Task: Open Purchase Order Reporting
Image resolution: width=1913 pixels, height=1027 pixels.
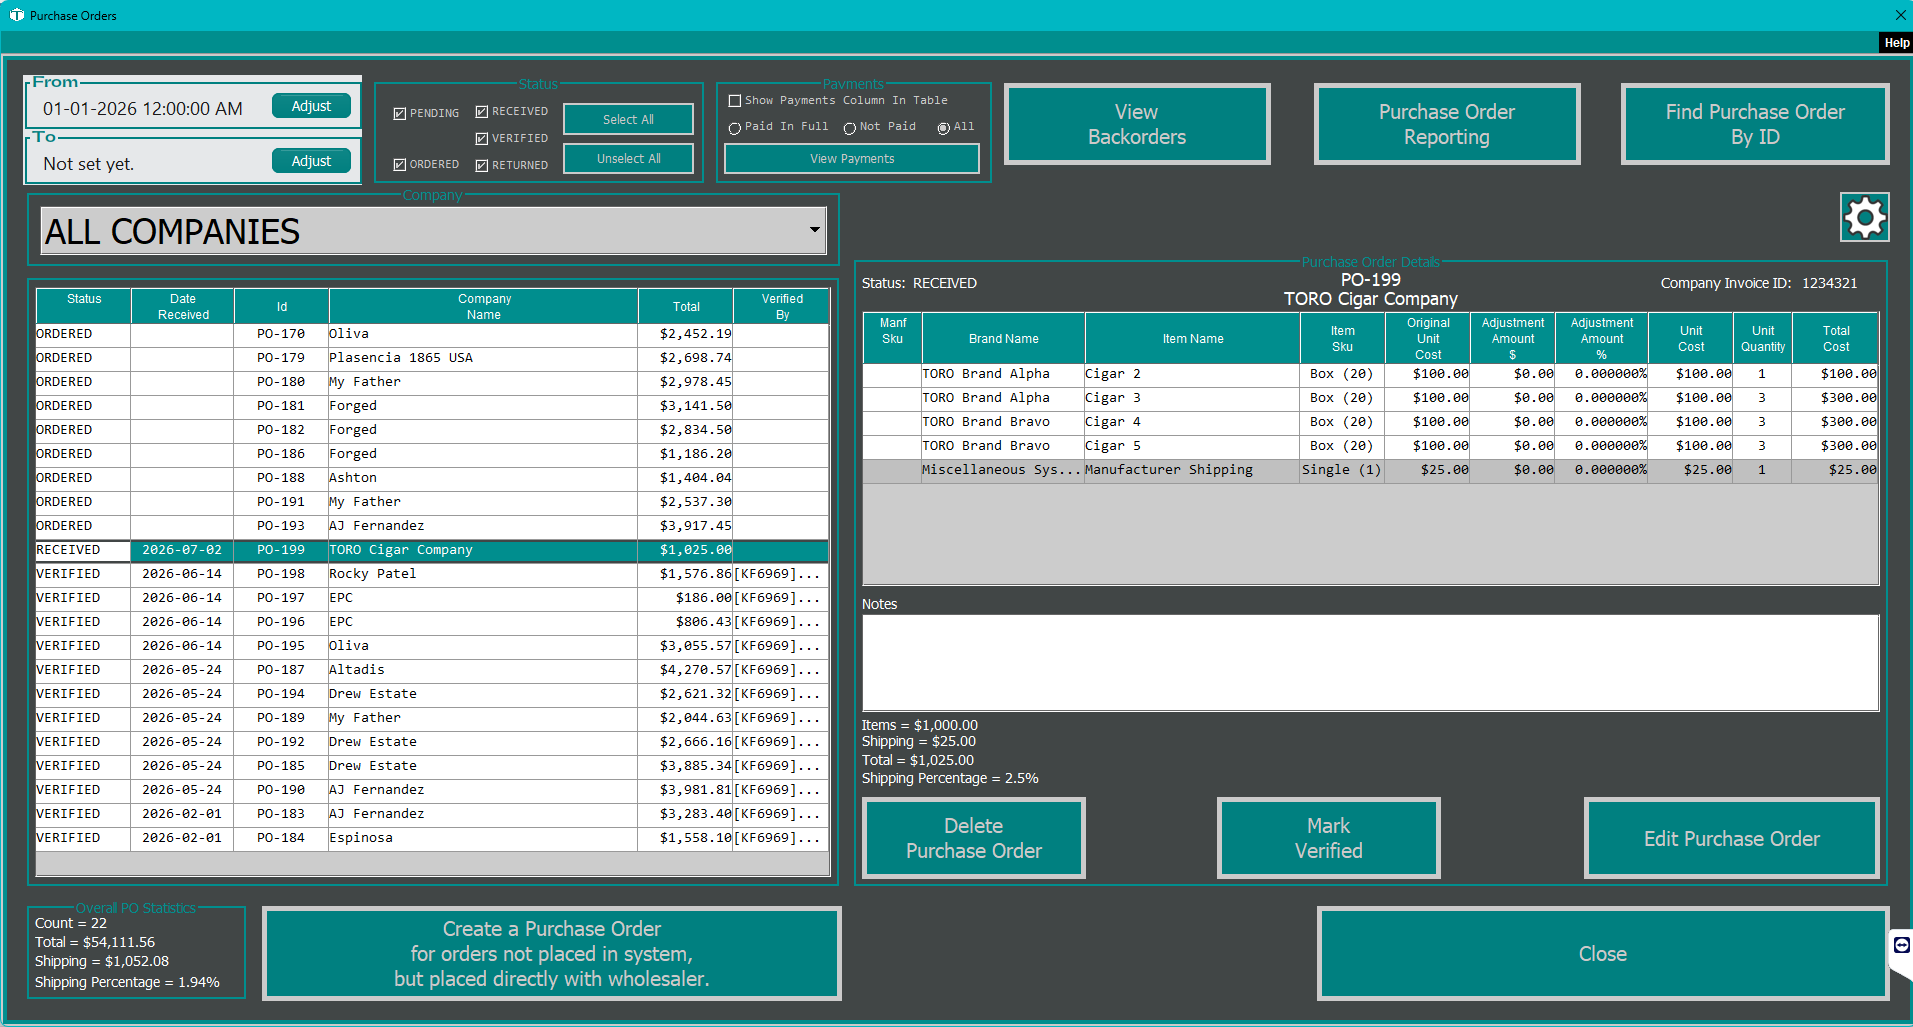Action: pyautogui.click(x=1446, y=124)
